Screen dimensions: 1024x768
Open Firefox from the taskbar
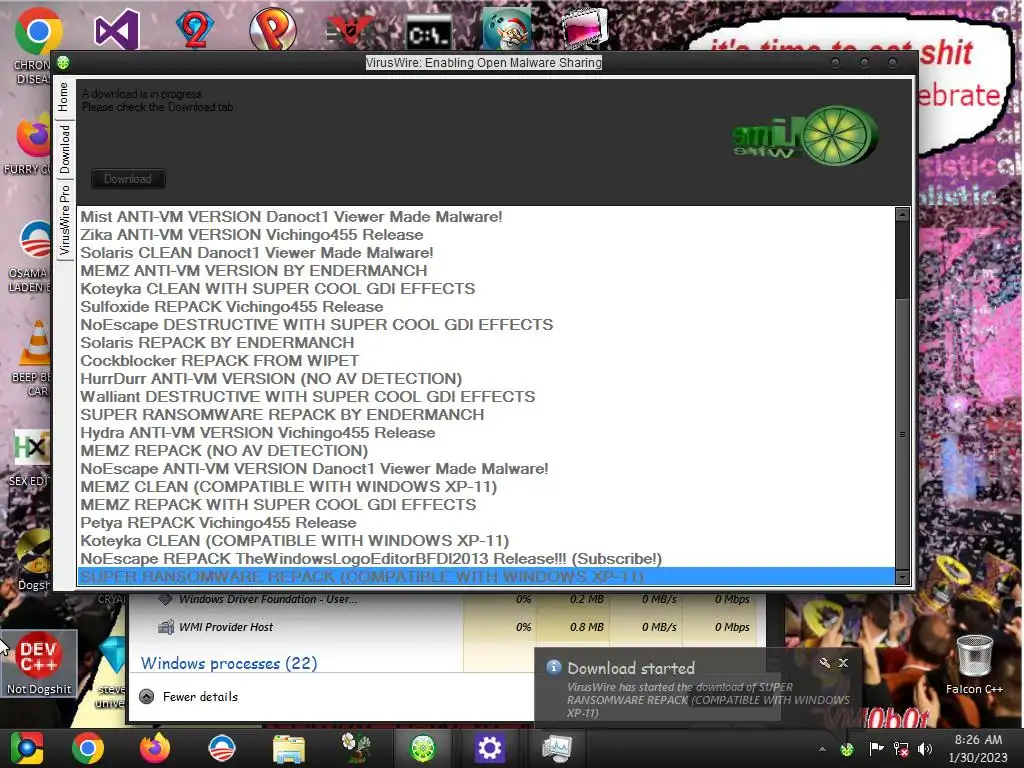coord(155,748)
